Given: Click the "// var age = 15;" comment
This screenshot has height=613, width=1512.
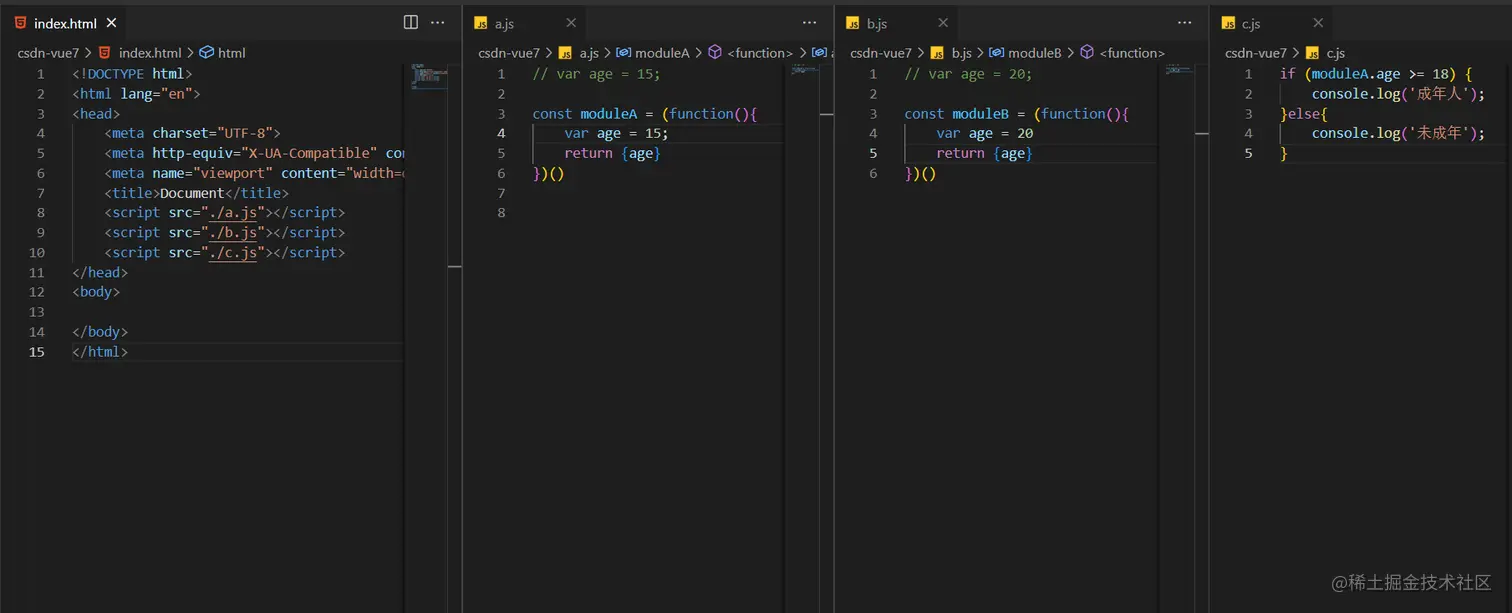Looking at the screenshot, I should [596, 74].
